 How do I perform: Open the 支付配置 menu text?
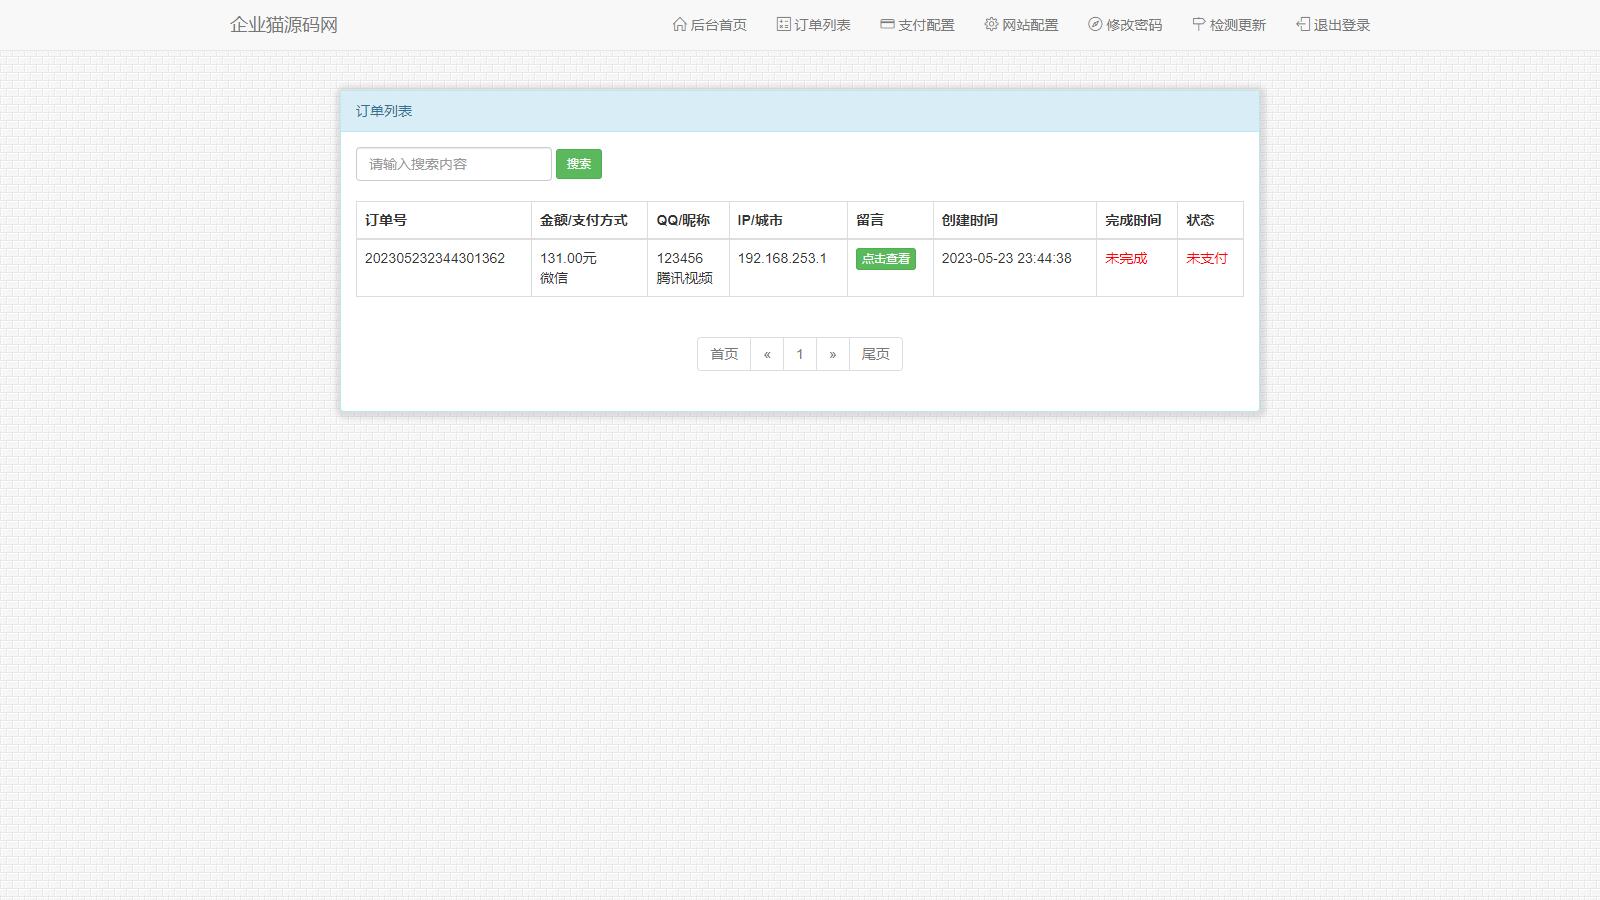pyautogui.click(x=926, y=25)
